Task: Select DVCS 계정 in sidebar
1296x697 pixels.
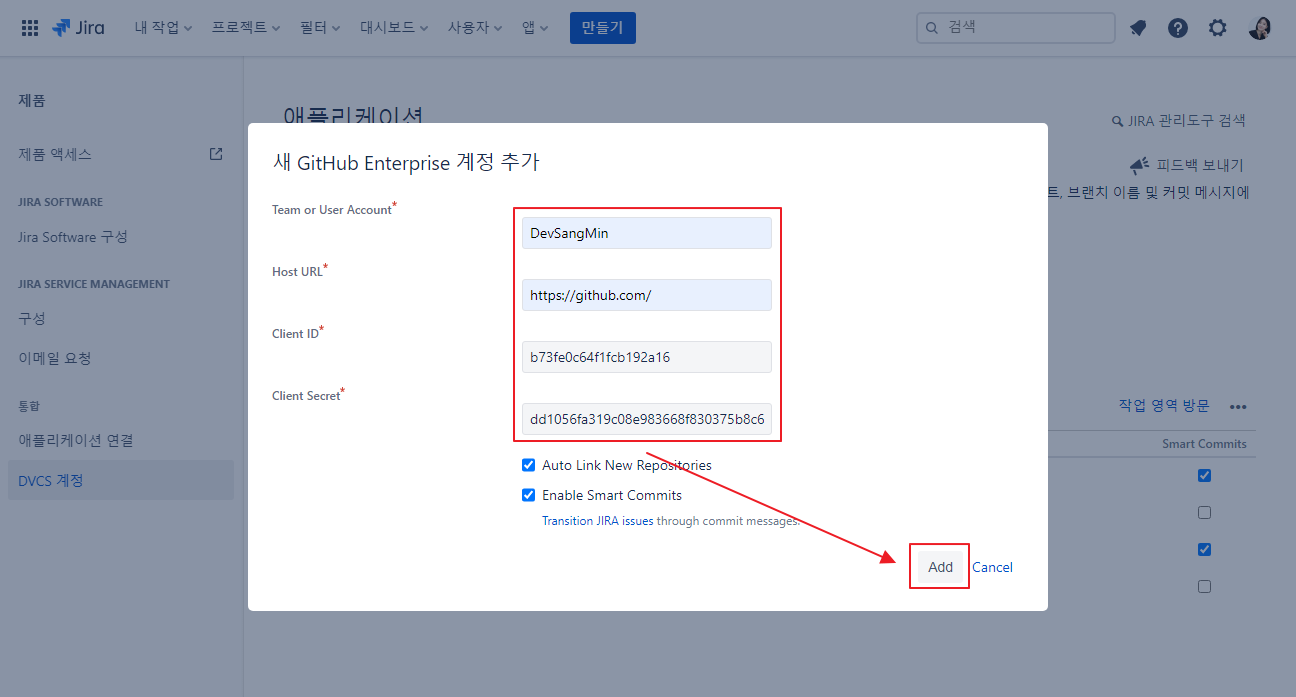Action: pos(120,480)
